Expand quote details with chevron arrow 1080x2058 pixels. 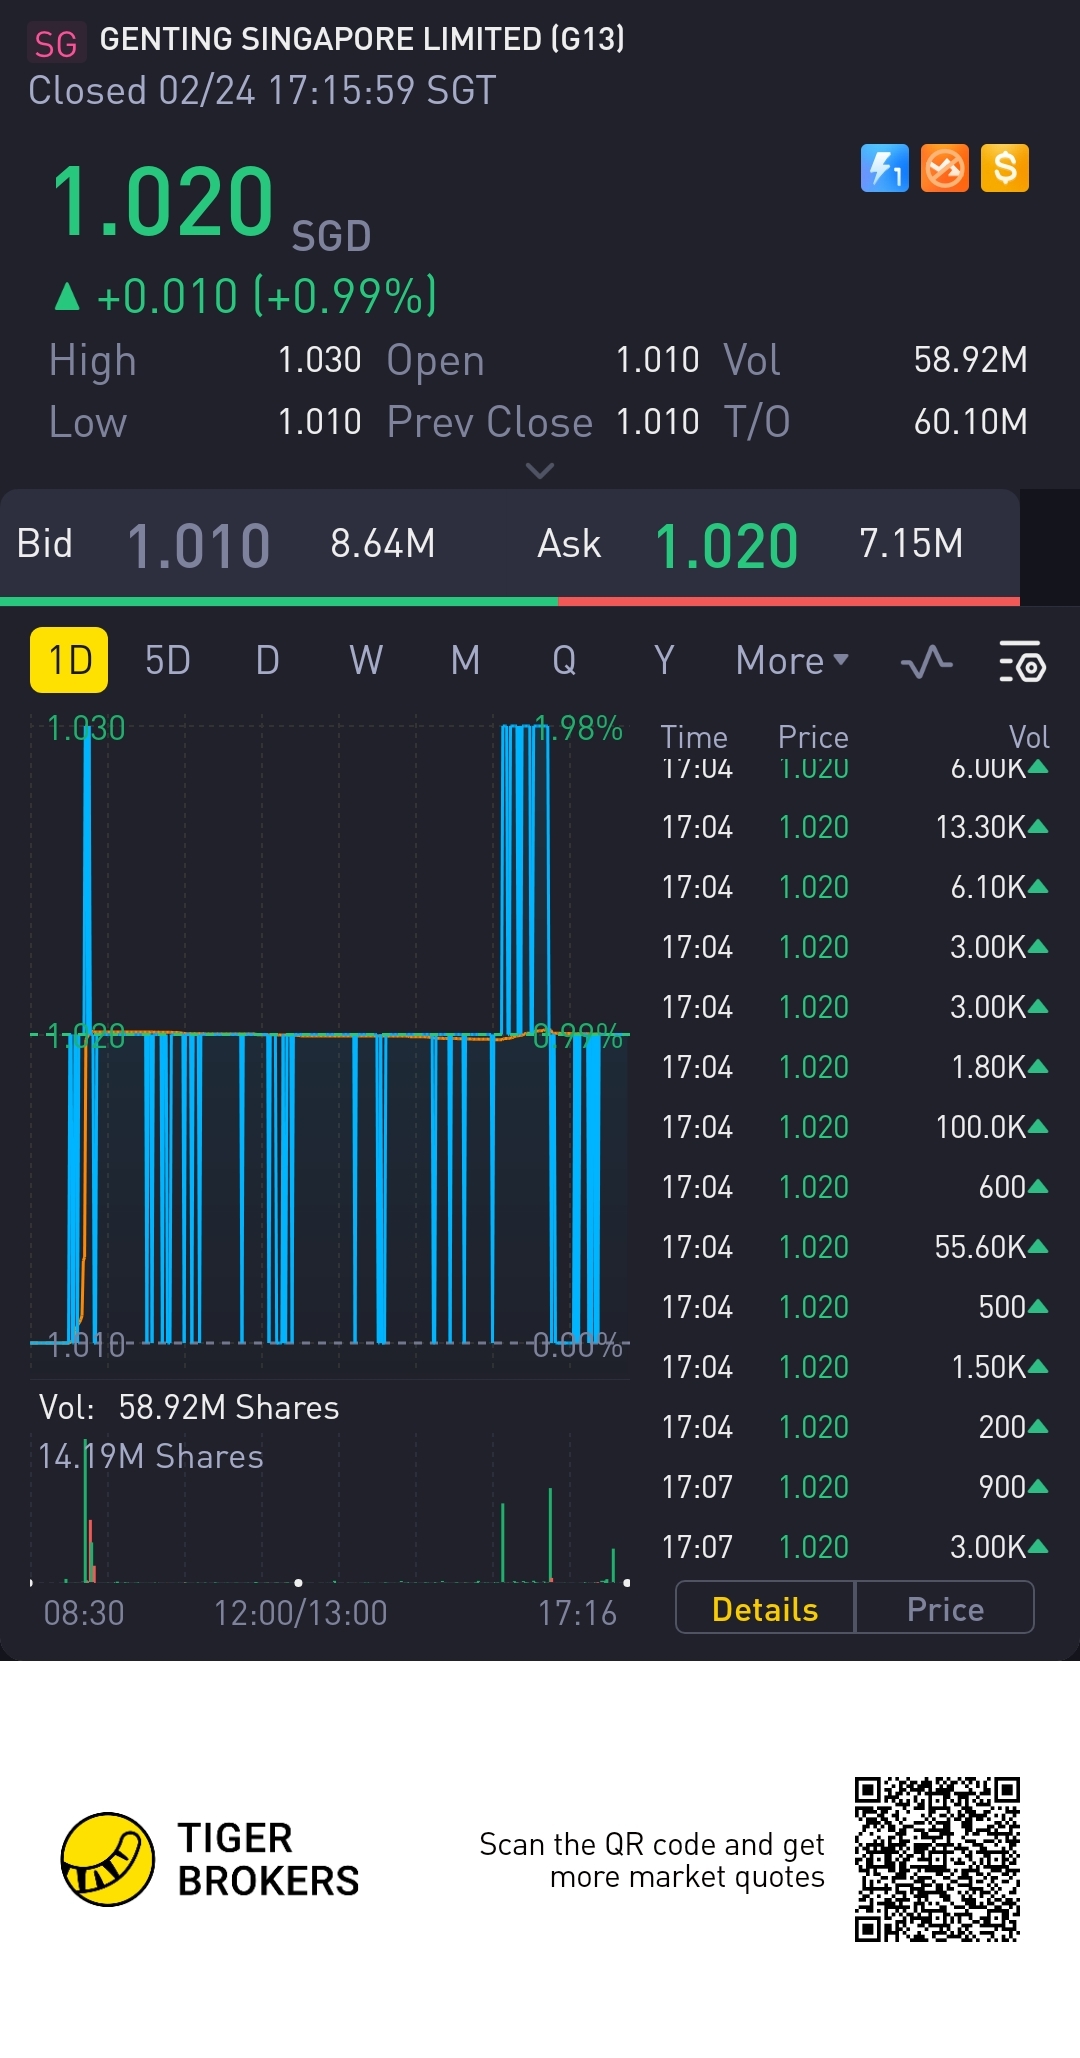coord(540,470)
